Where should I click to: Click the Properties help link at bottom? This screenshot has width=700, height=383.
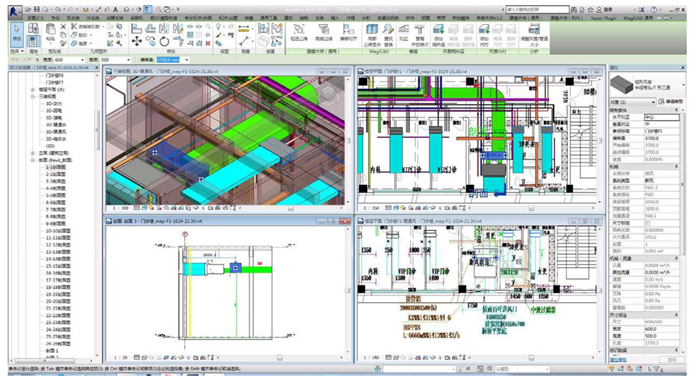click(x=618, y=359)
